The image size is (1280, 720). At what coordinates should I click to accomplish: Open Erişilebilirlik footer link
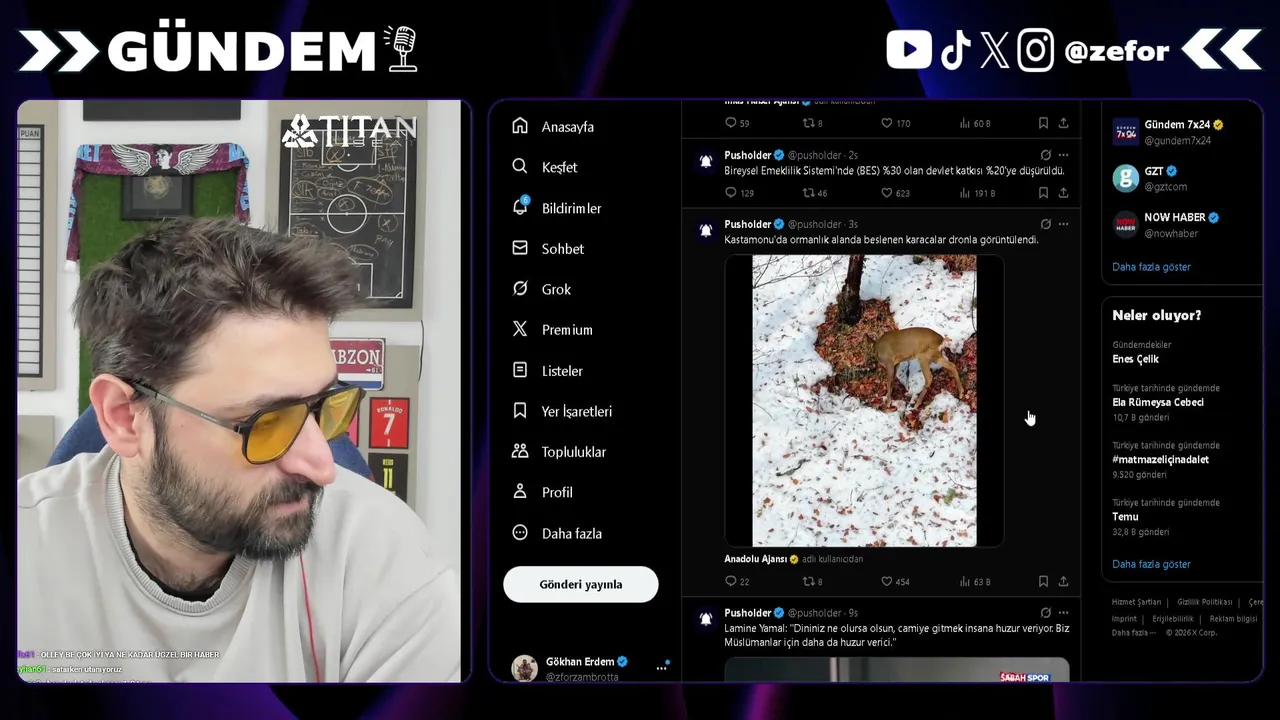1173,619
